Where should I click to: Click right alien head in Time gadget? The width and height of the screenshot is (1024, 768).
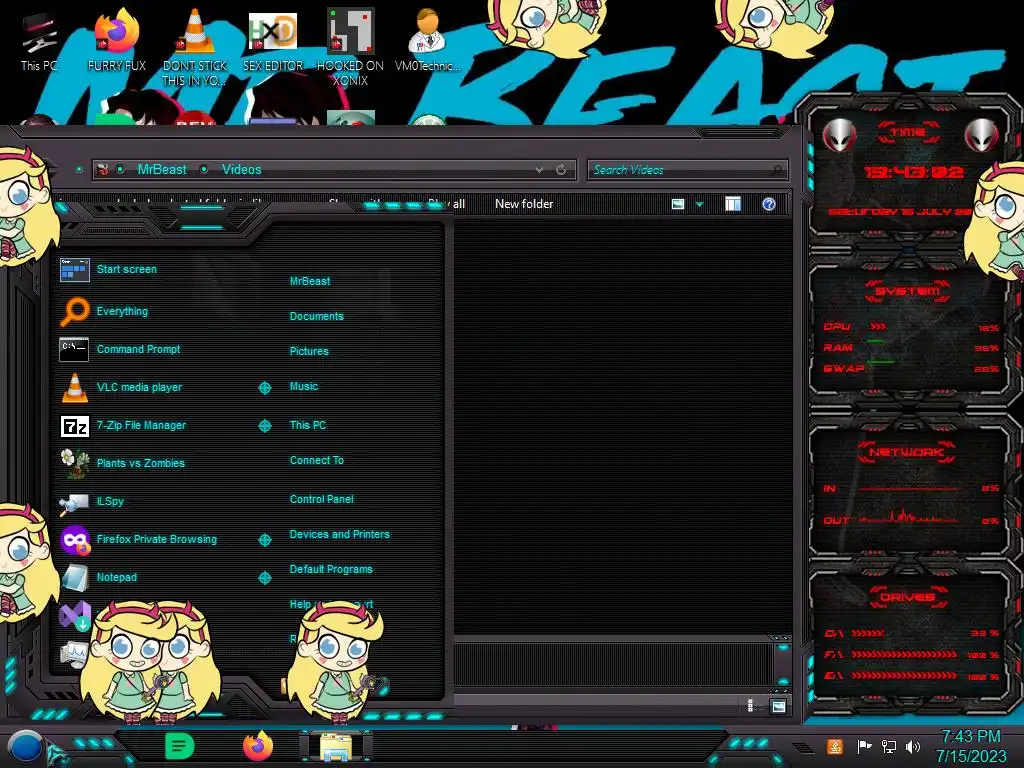coord(982,136)
